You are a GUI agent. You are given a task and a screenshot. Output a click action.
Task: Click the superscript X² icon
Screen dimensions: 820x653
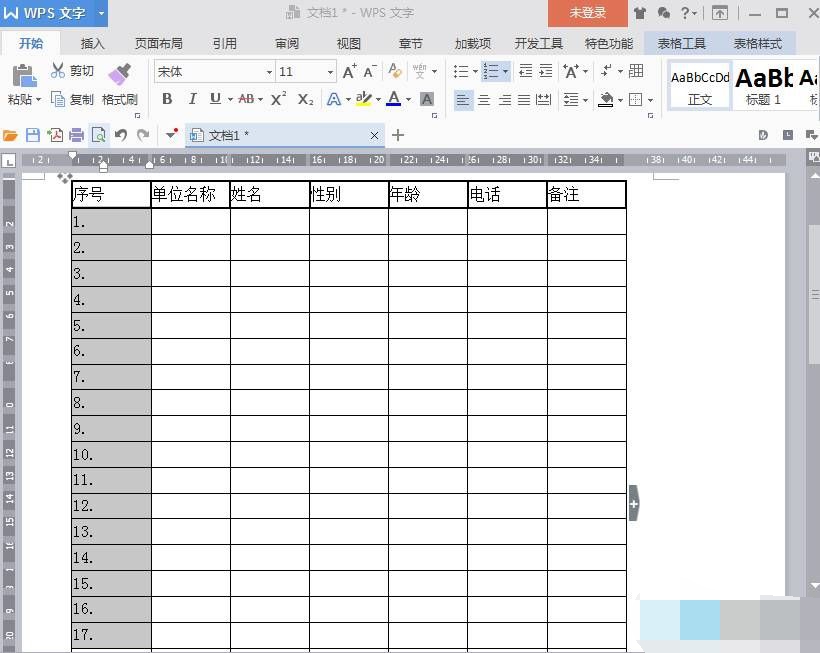279,99
